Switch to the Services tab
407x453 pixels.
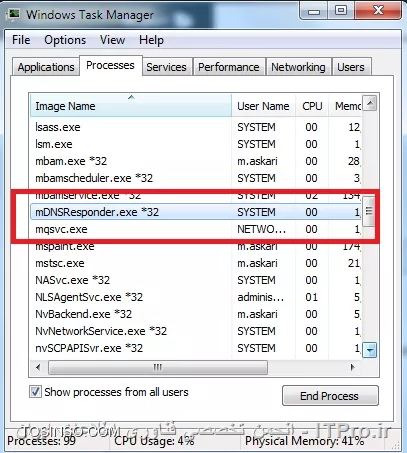166,67
